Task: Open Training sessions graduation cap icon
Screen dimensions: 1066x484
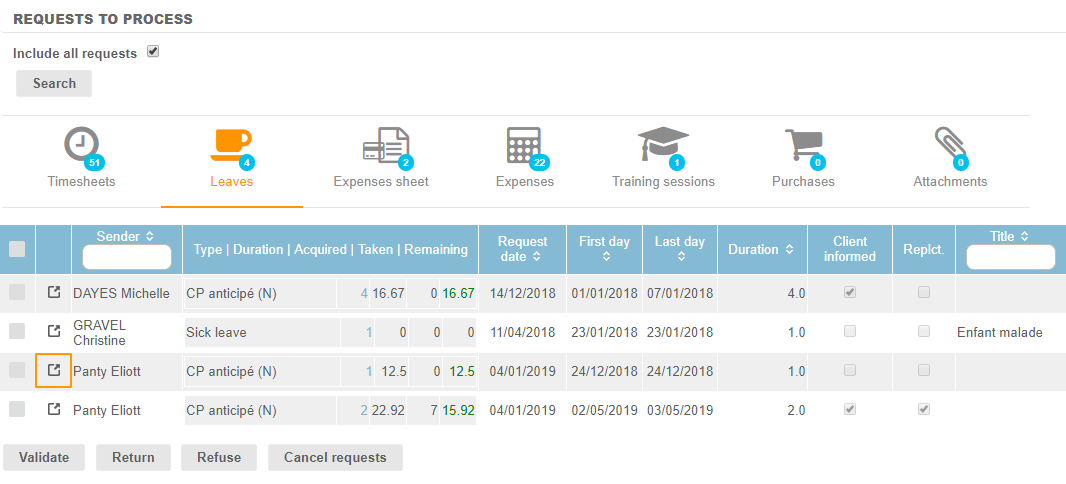Action: point(663,146)
